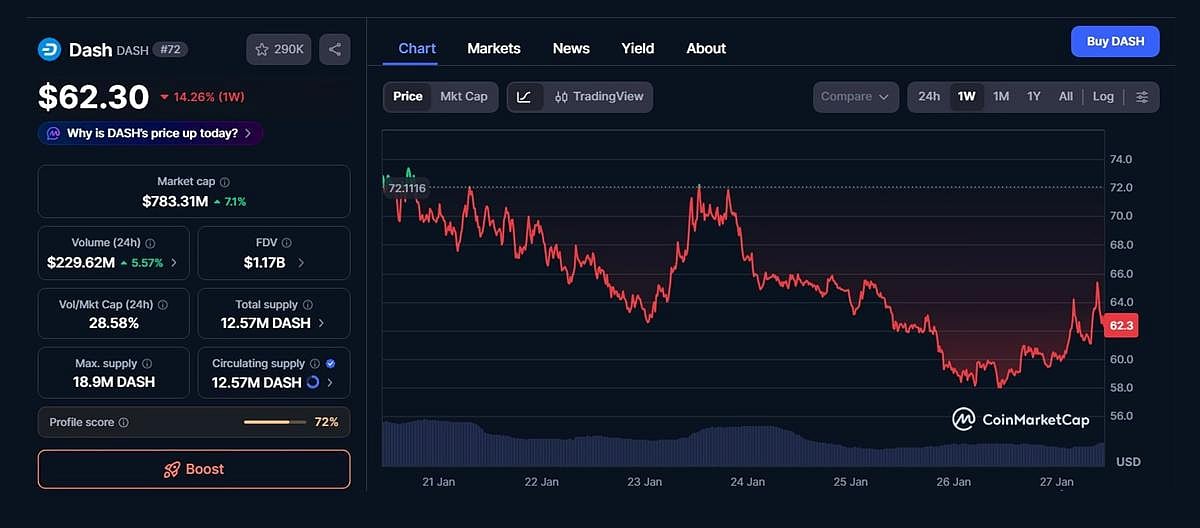This screenshot has width=1200, height=528.
Task: Open the News tab
Action: click(571, 48)
